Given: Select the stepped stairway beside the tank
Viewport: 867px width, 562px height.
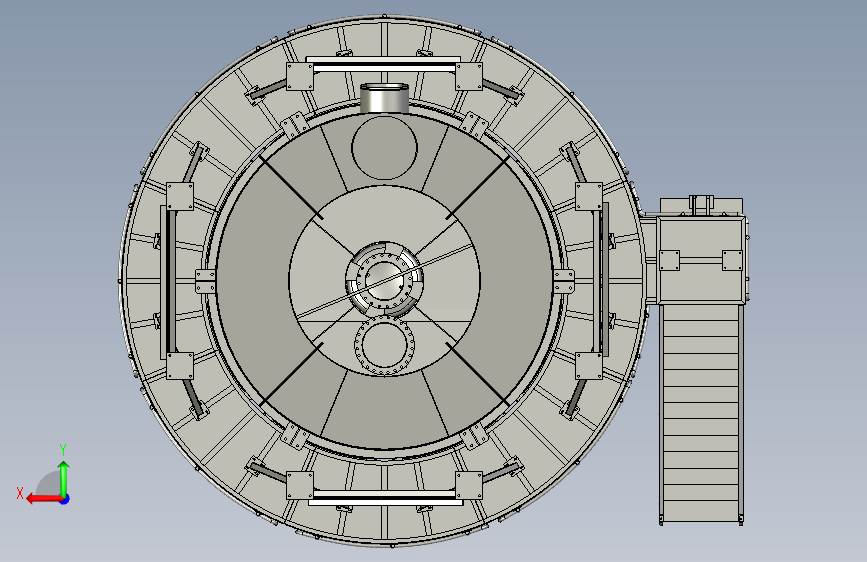Looking at the screenshot, I should click(701, 413).
